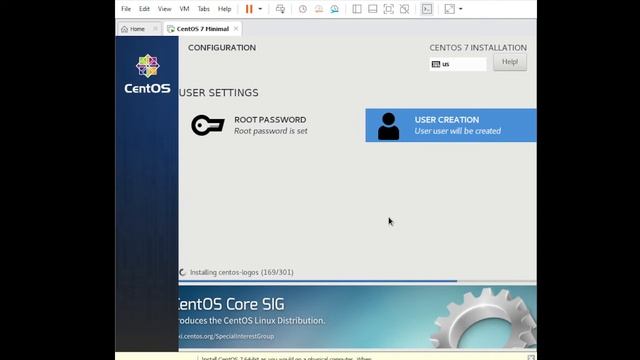
Task: Click the CentOS logo in sidebar
Action: click(147, 74)
